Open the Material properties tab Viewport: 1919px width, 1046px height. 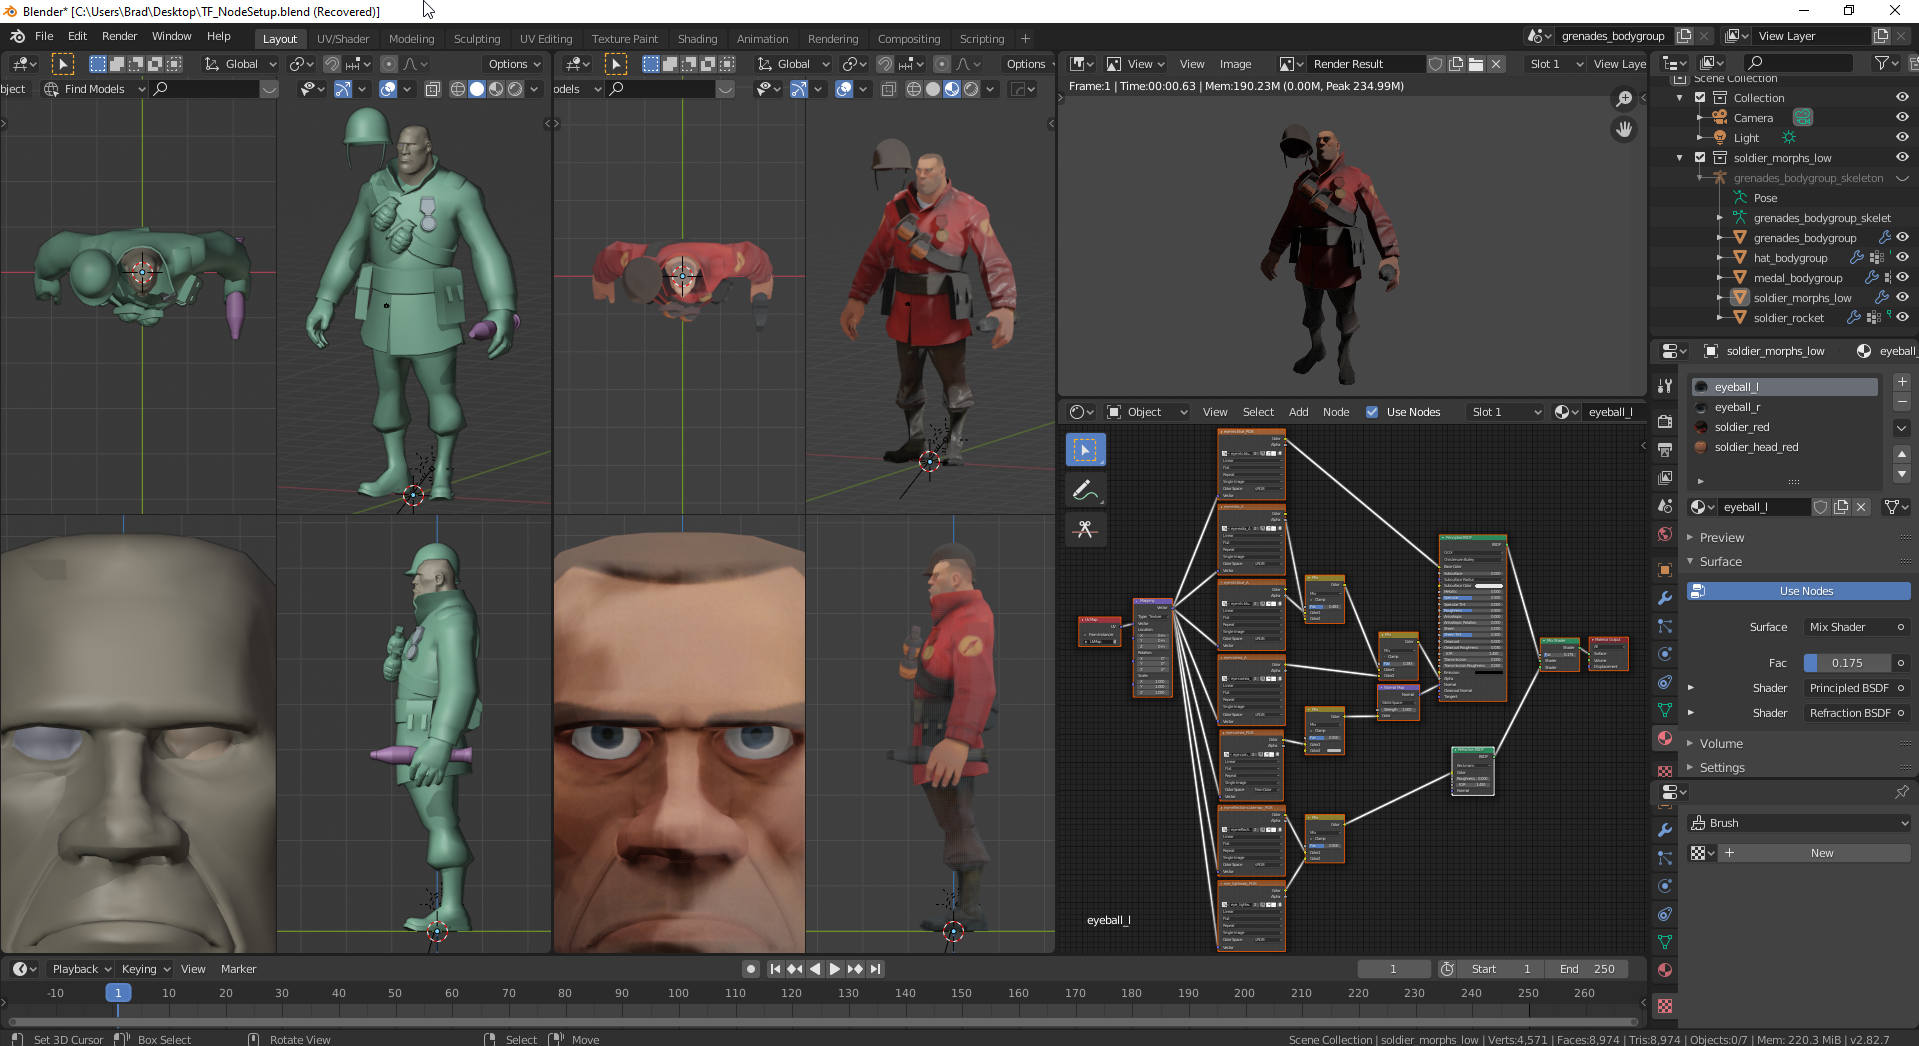[x=1665, y=738]
